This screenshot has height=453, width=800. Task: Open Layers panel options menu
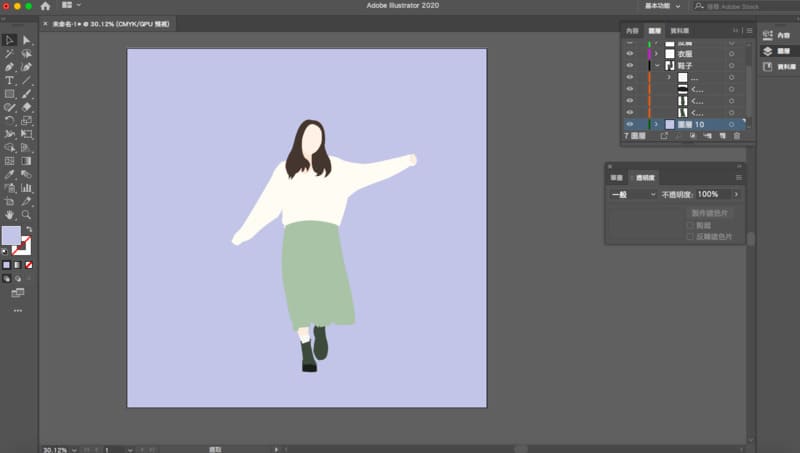tap(749, 31)
